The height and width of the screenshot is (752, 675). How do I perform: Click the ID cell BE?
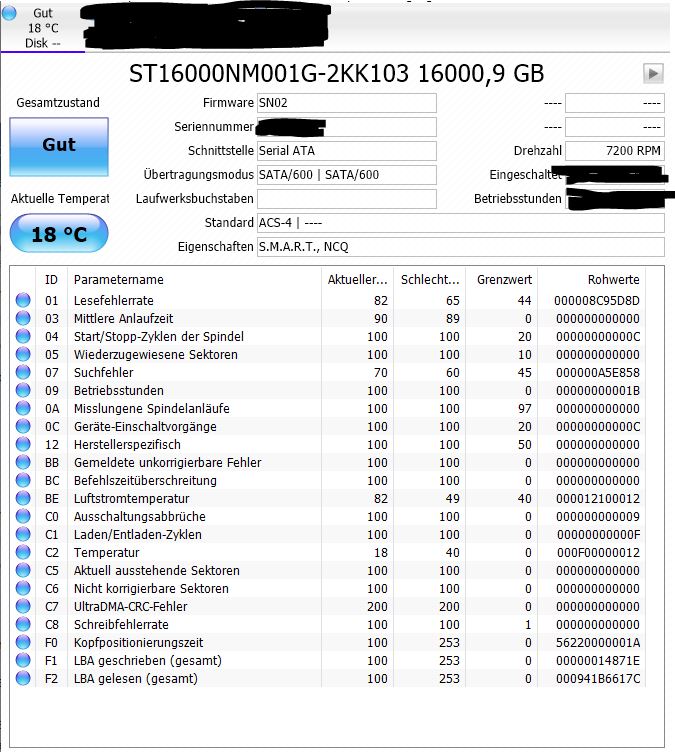click(x=52, y=499)
